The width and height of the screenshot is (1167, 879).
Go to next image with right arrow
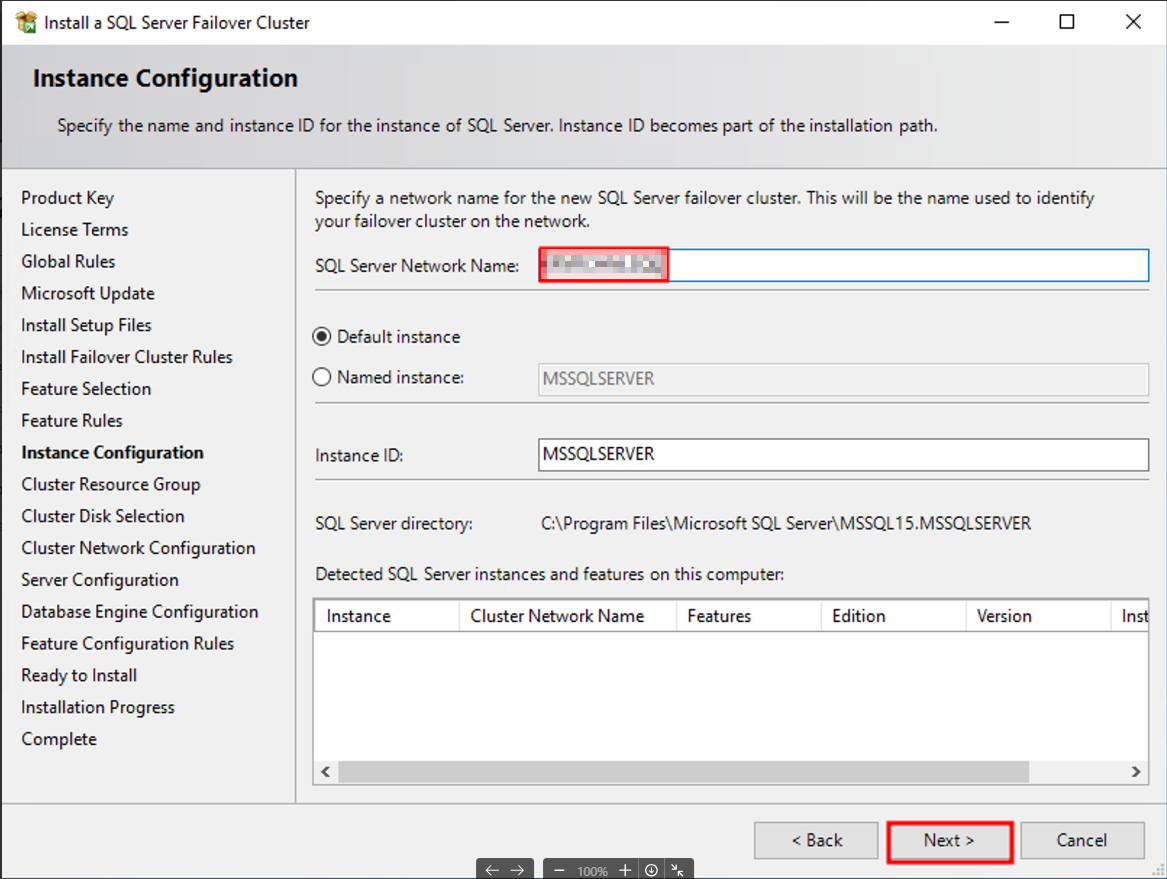(517, 870)
